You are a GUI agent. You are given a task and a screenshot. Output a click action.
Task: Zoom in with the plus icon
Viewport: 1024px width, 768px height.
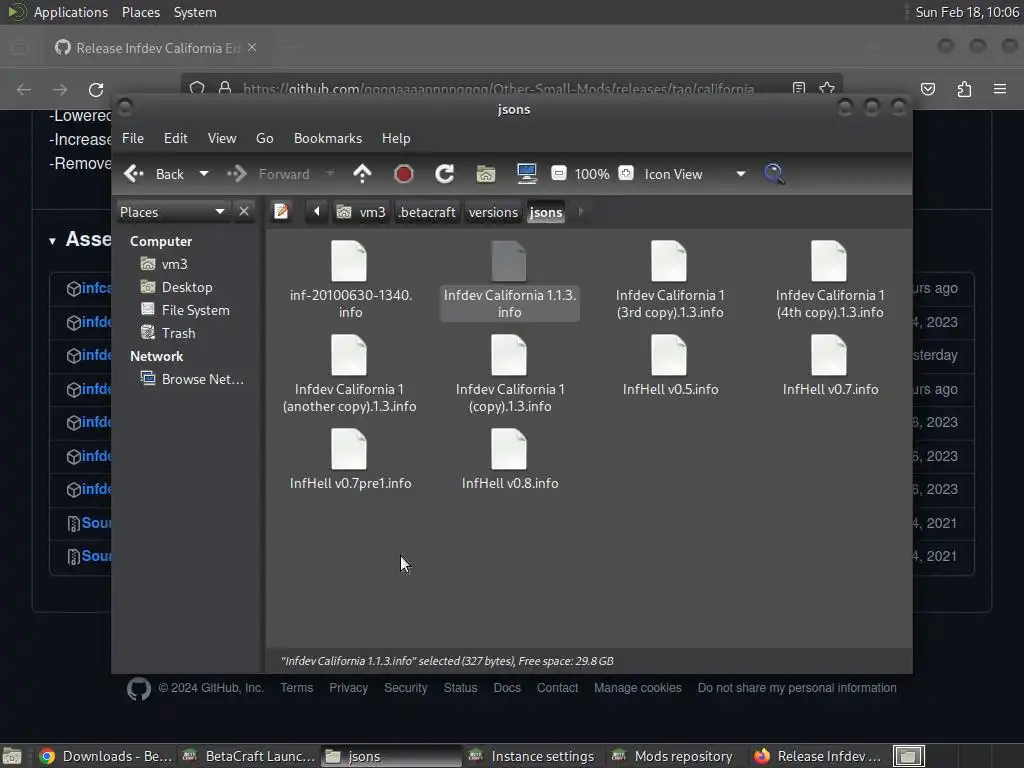pos(626,173)
